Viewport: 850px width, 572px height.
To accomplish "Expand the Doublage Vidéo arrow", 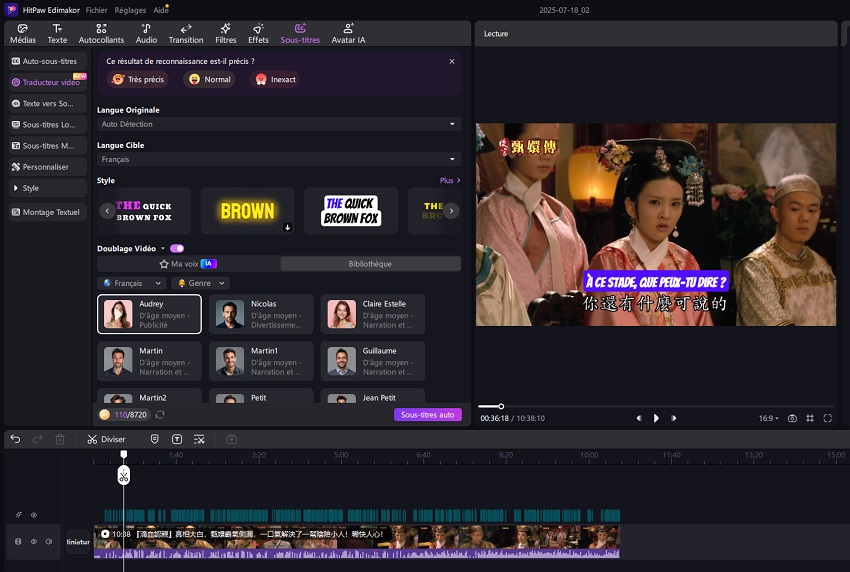I will (x=163, y=248).
